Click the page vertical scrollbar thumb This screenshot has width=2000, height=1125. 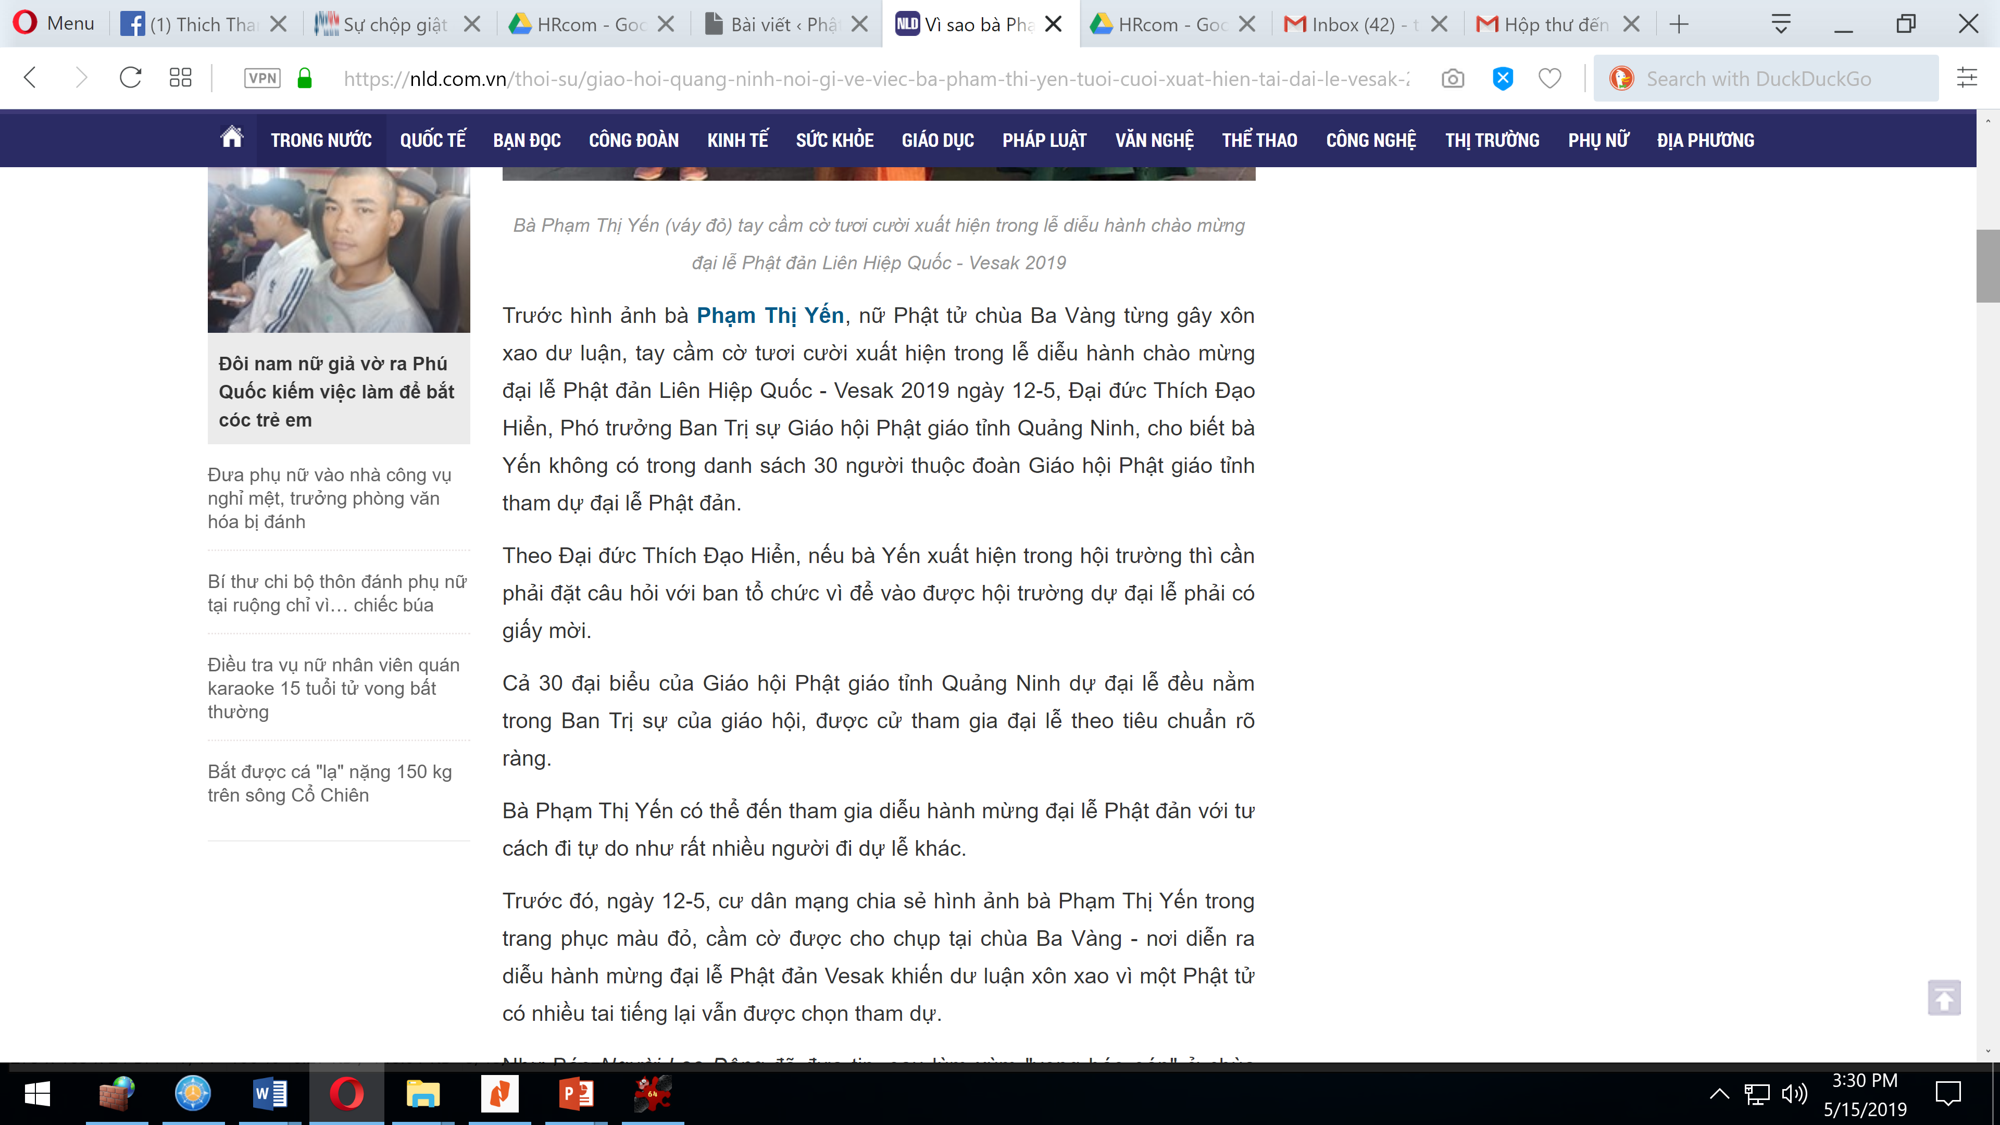pos(1987,265)
